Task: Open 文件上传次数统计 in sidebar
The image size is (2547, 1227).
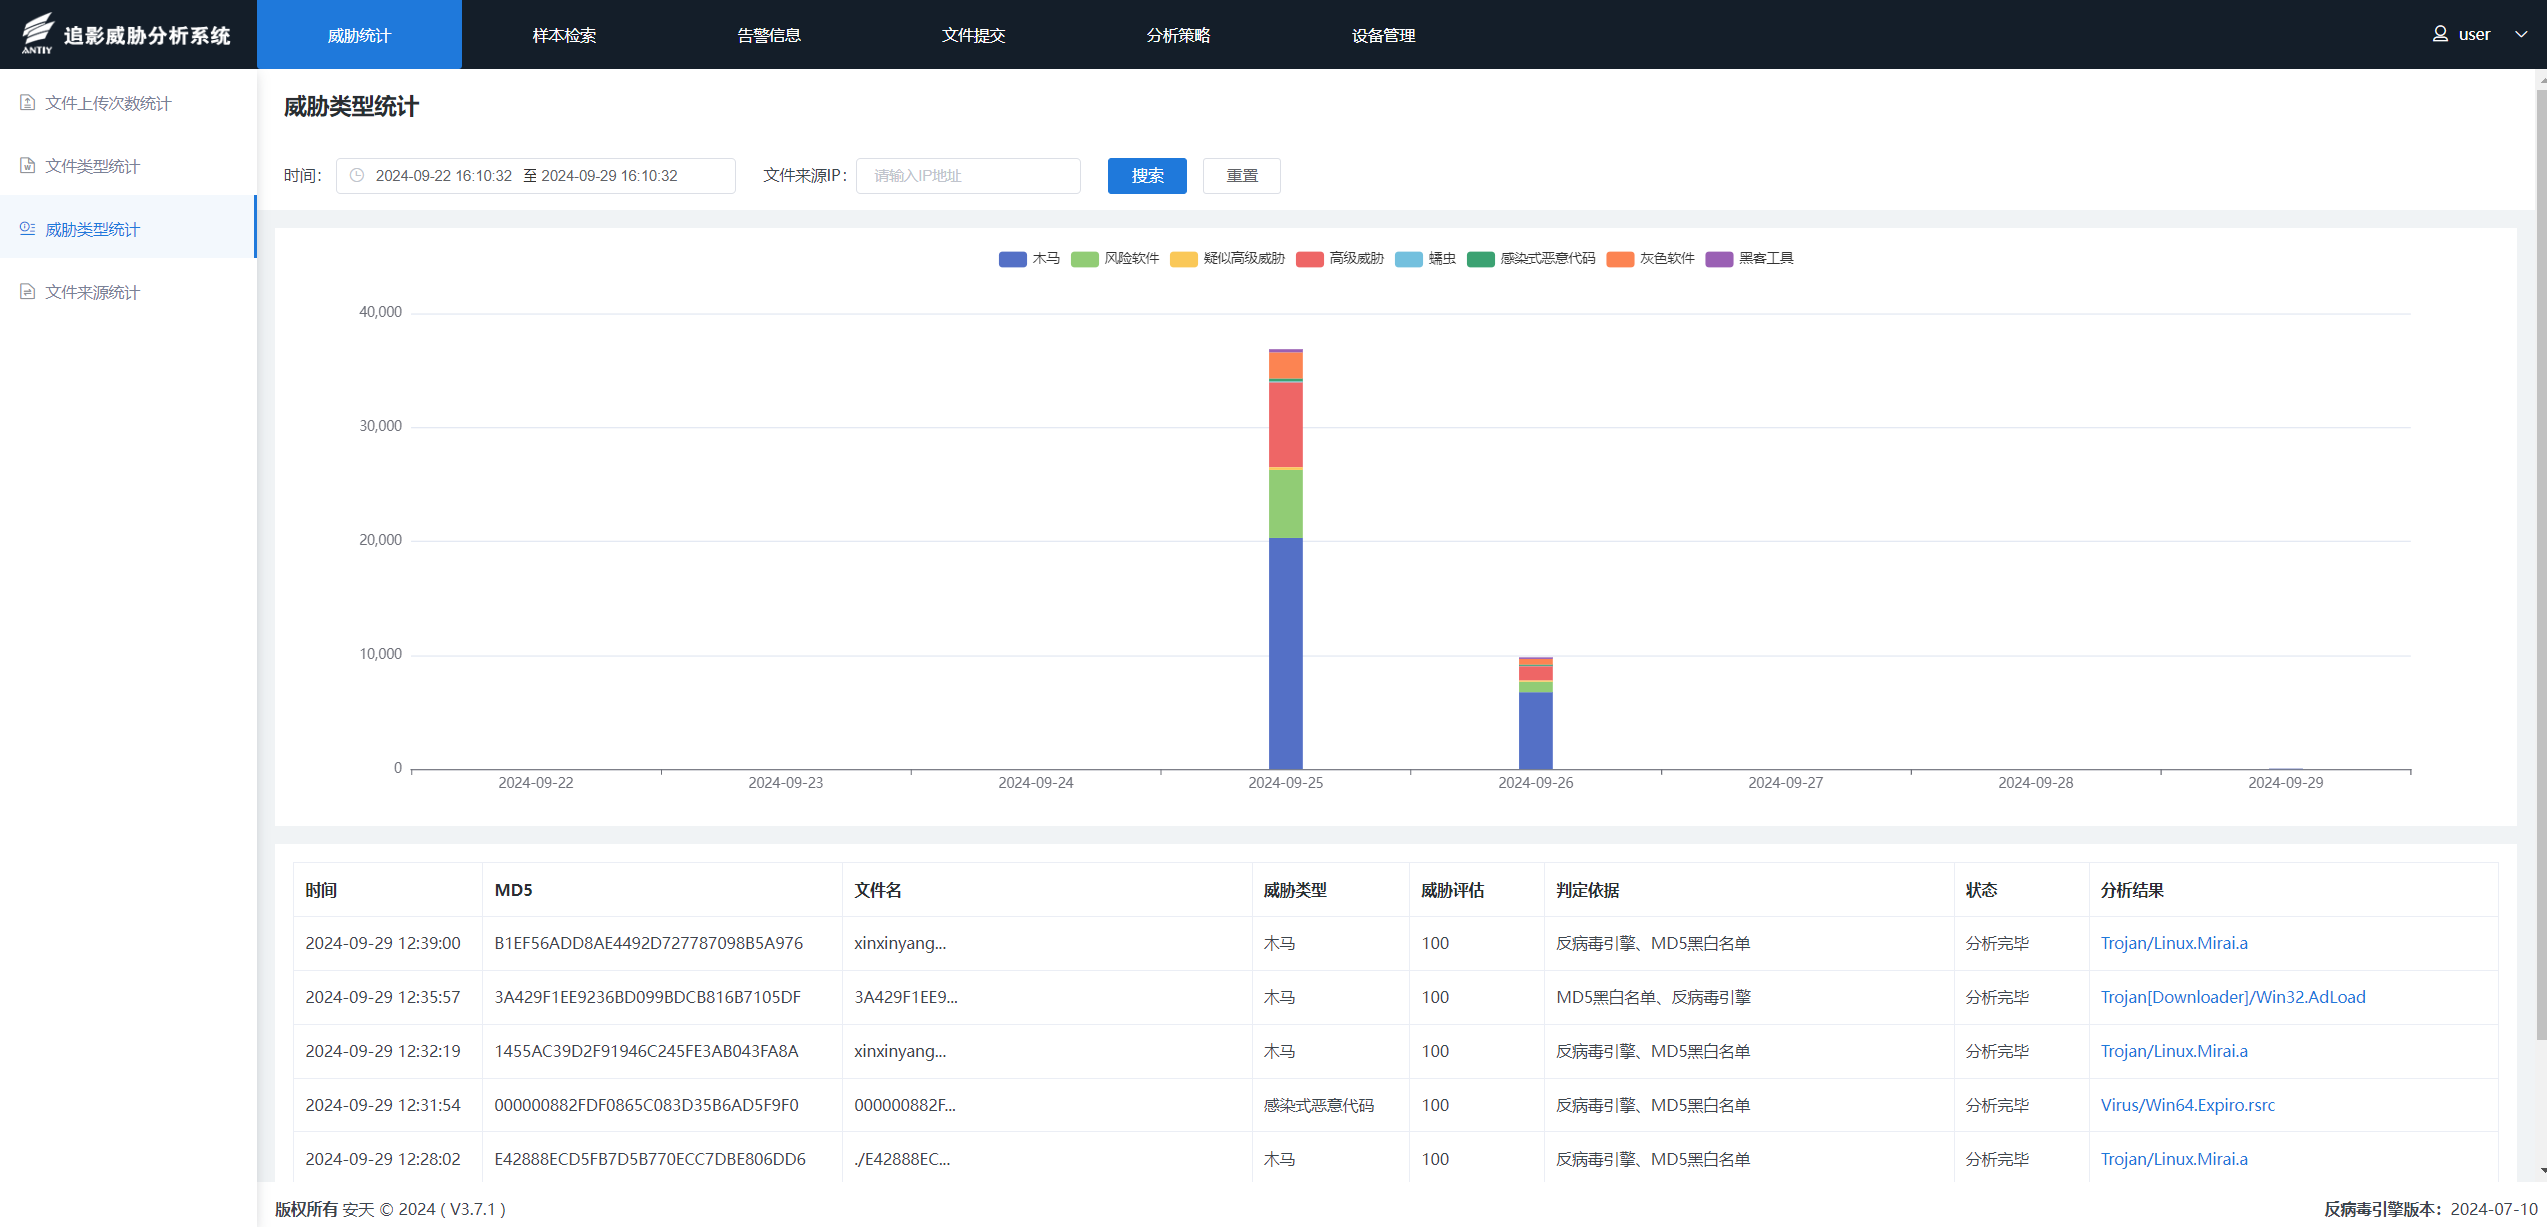Action: pos(128,103)
